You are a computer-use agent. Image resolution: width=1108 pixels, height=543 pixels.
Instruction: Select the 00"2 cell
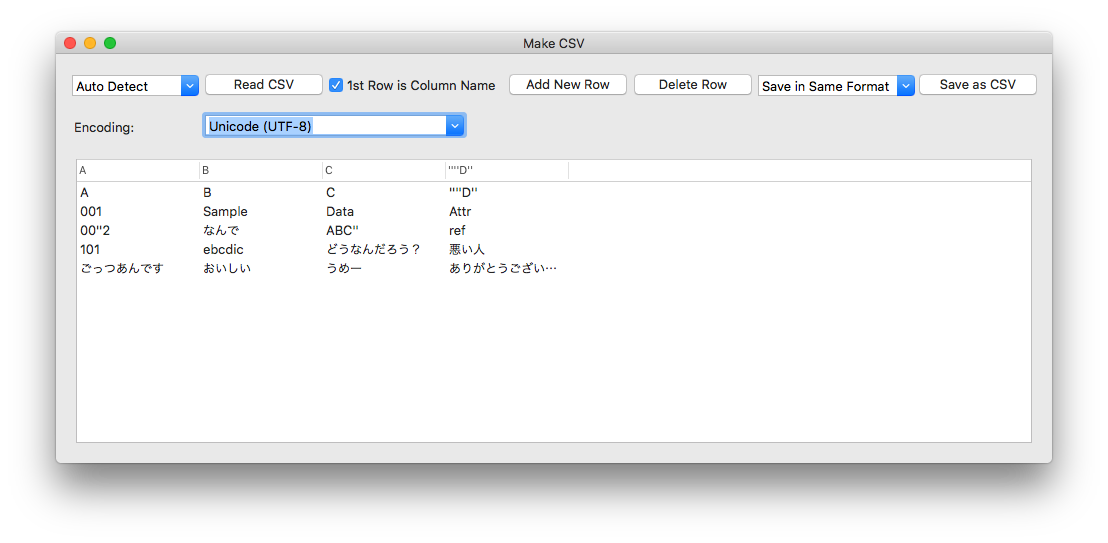[95, 230]
